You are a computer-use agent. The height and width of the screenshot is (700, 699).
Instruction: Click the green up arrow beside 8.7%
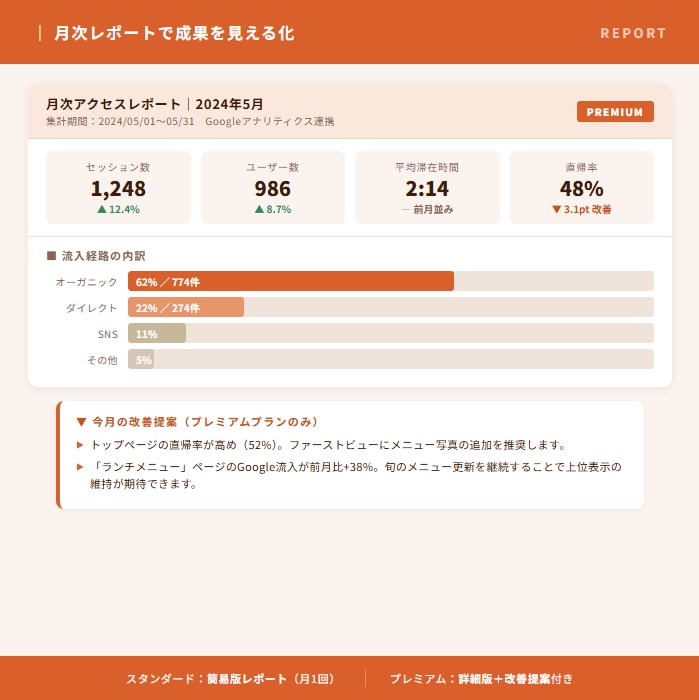[x=259, y=209]
